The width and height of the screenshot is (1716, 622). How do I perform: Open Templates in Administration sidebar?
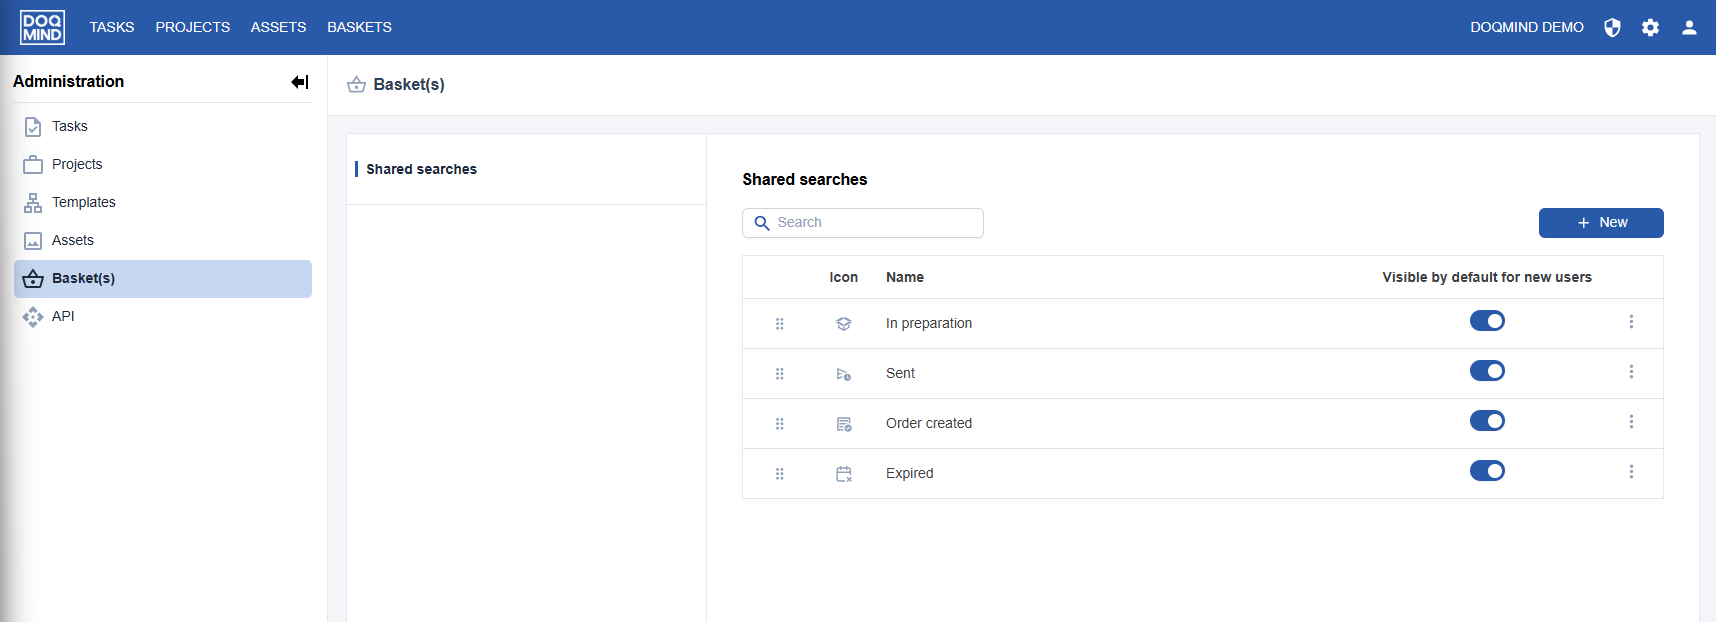click(84, 202)
